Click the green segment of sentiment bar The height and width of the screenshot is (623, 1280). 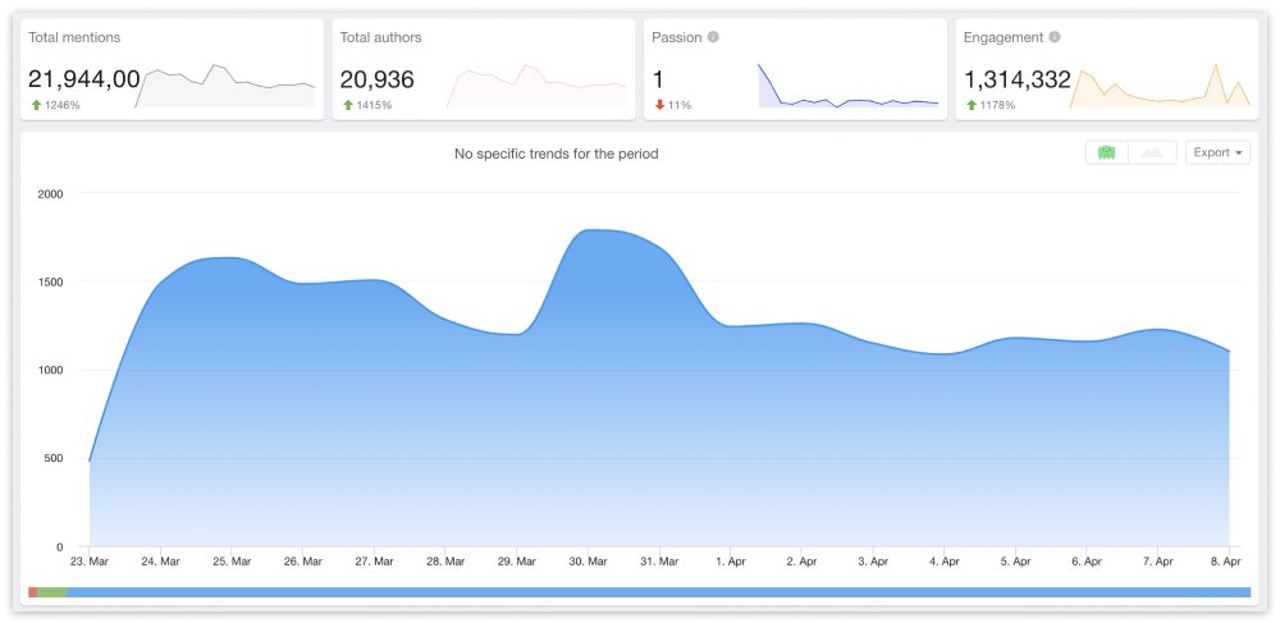(52, 592)
